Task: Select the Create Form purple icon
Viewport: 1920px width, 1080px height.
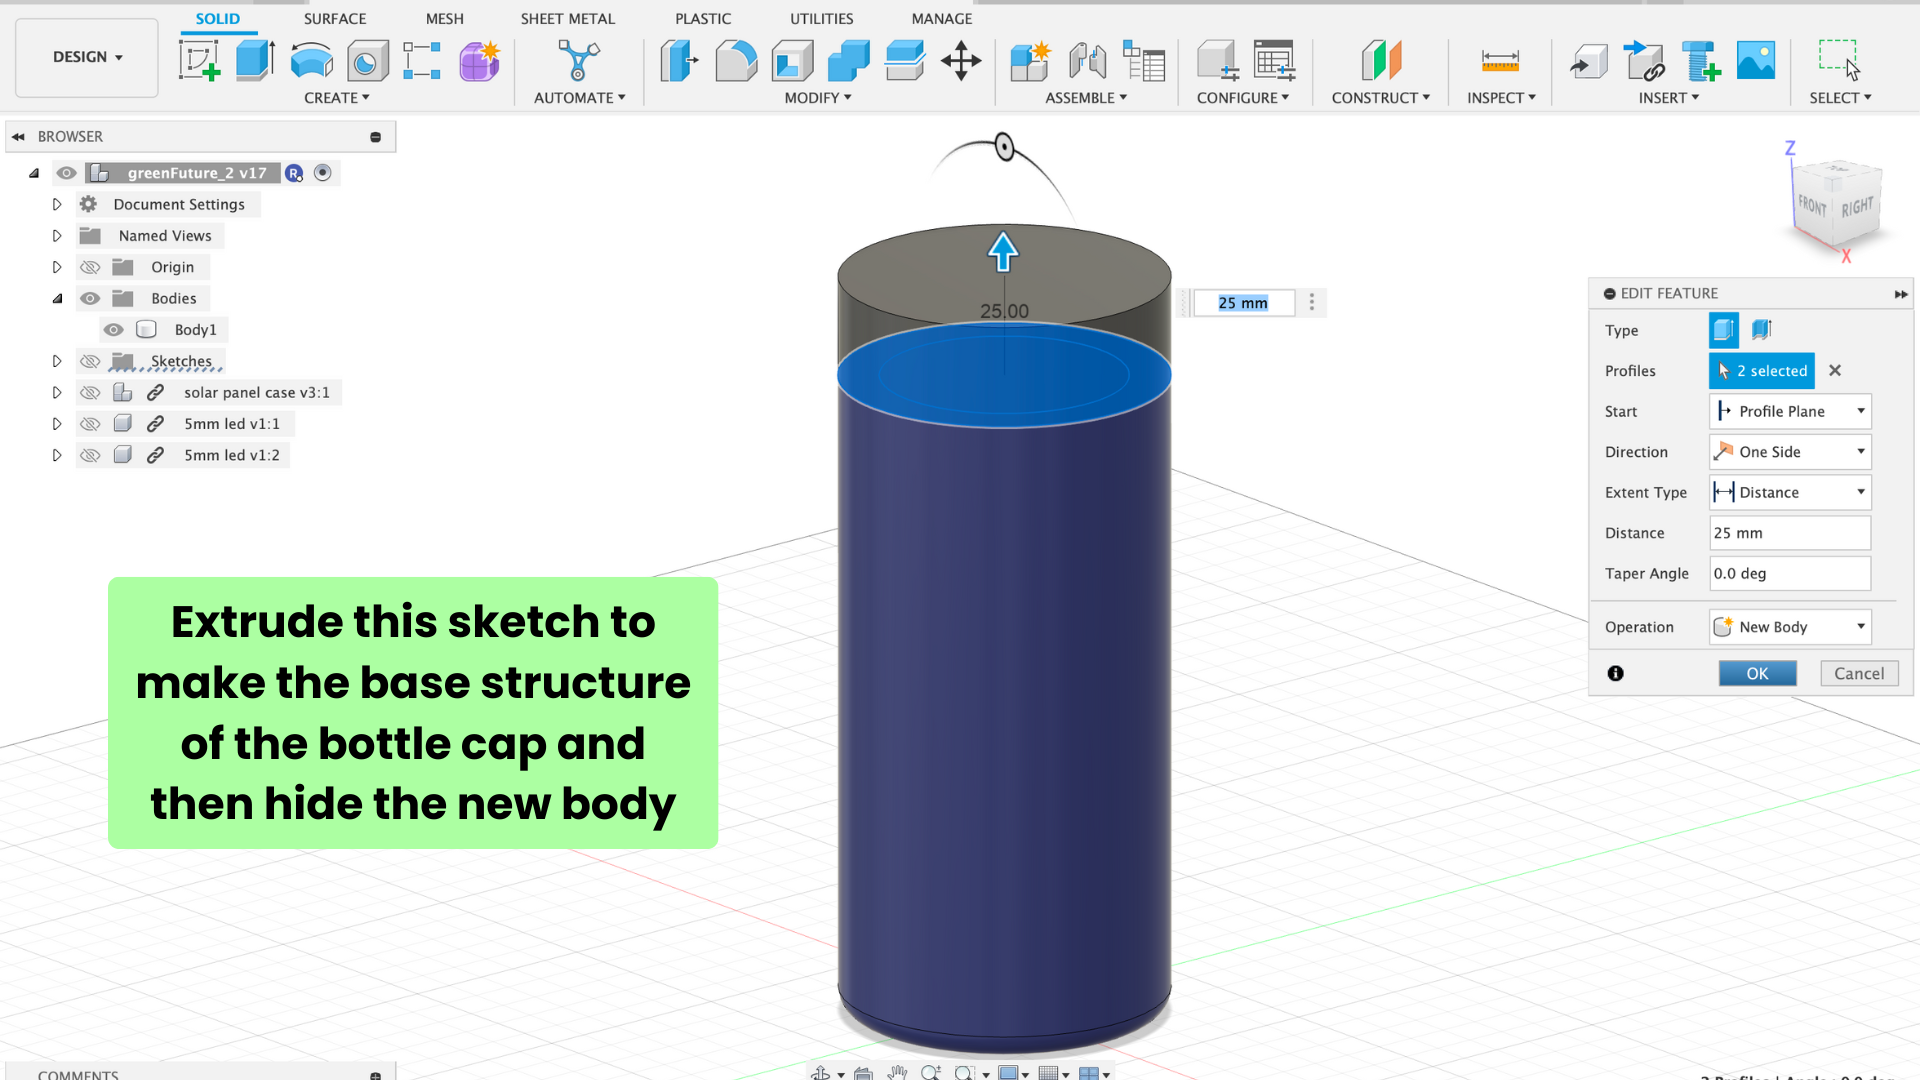Action: [479, 61]
